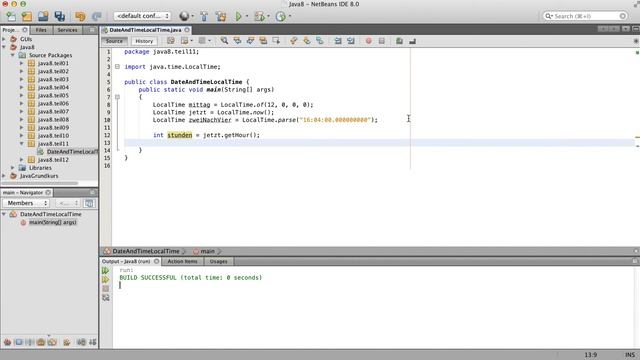Click the yellow Re-run with different parameters icon

coord(106,280)
